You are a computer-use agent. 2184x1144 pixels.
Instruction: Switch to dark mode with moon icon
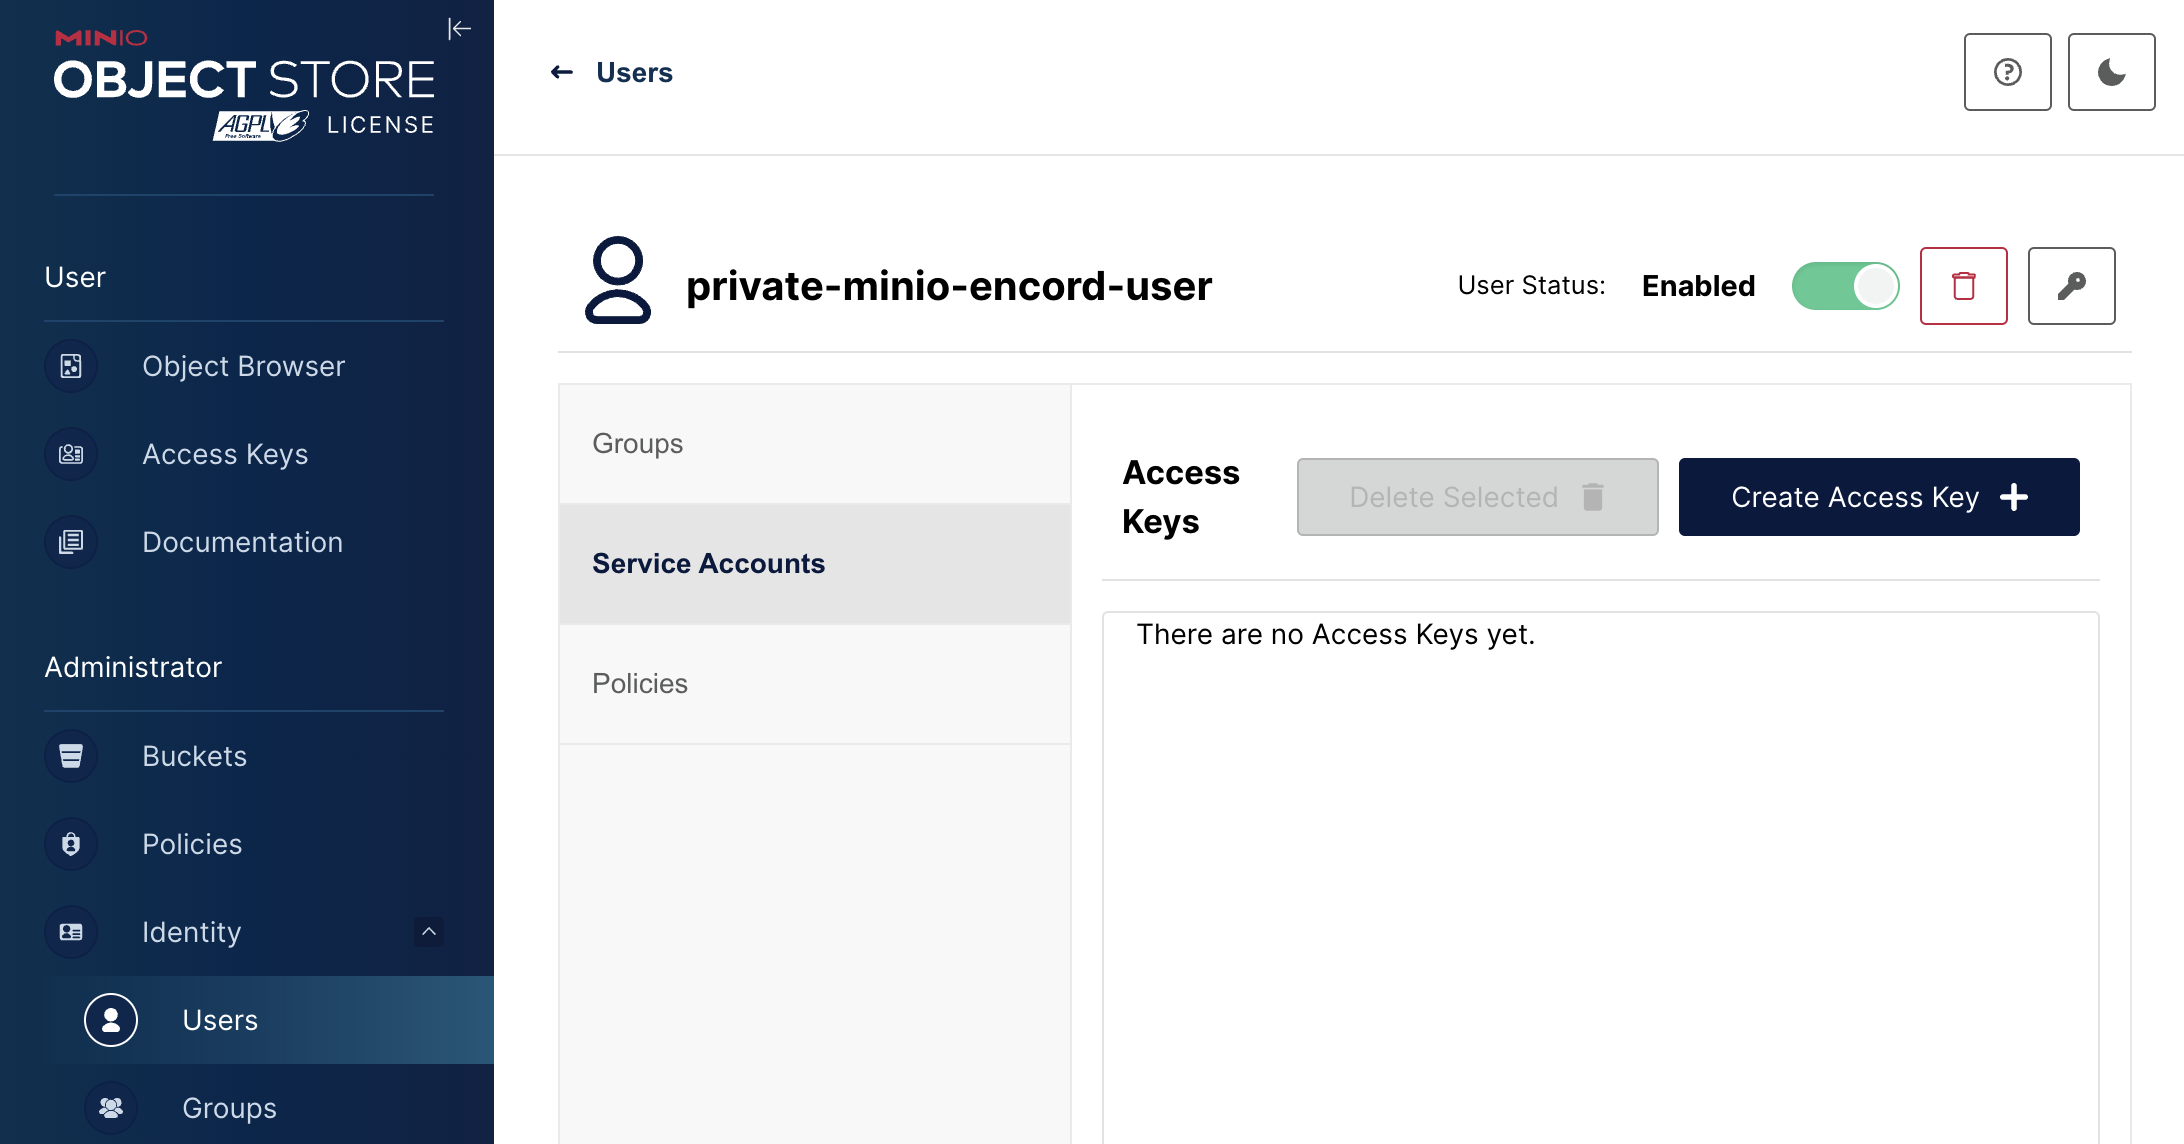tap(2112, 72)
